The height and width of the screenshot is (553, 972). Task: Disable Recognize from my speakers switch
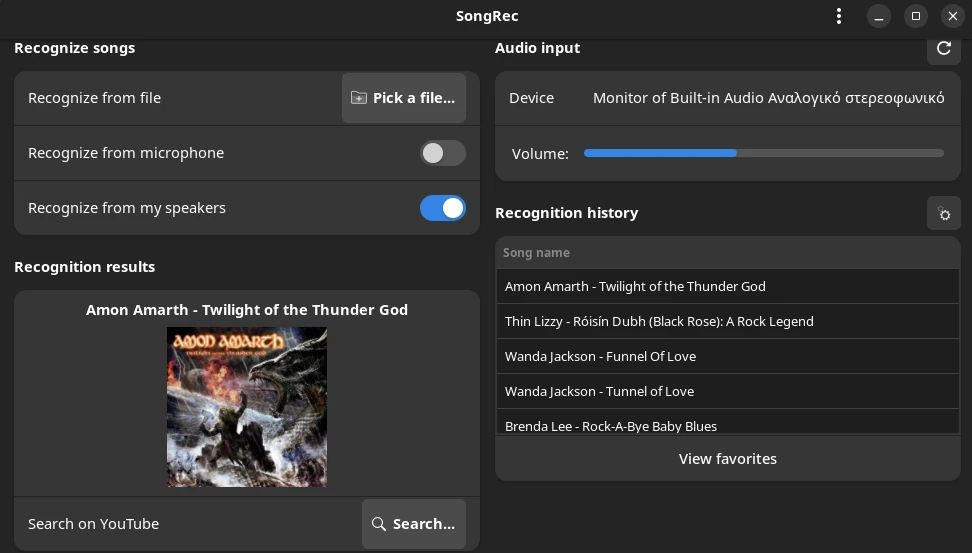(443, 208)
